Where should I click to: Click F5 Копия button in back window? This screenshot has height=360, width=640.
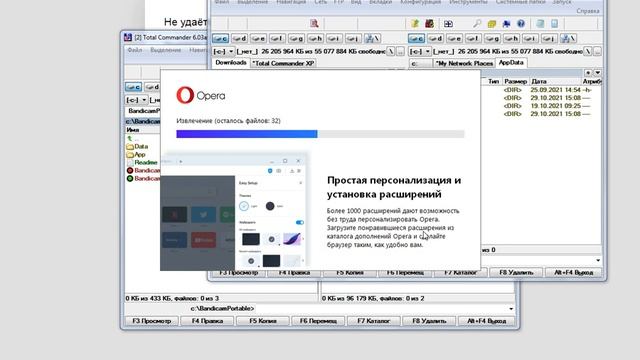[262, 321]
